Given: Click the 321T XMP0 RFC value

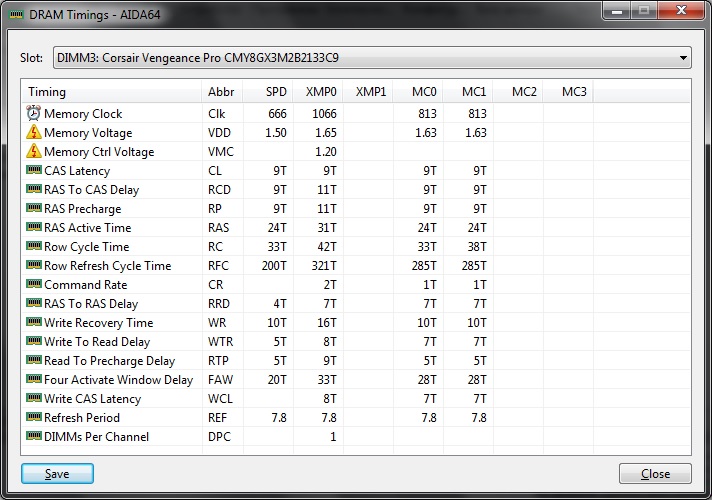Looking at the screenshot, I should pos(324,266).
